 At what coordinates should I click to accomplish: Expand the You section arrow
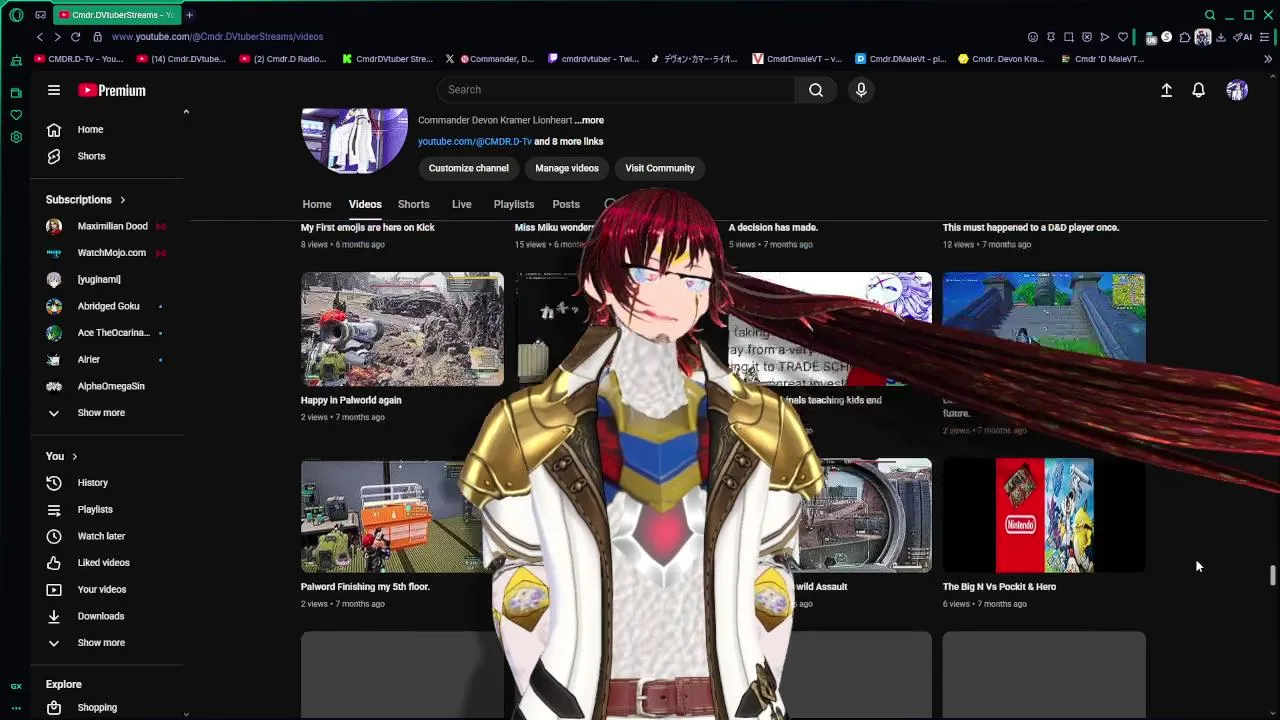74,457
